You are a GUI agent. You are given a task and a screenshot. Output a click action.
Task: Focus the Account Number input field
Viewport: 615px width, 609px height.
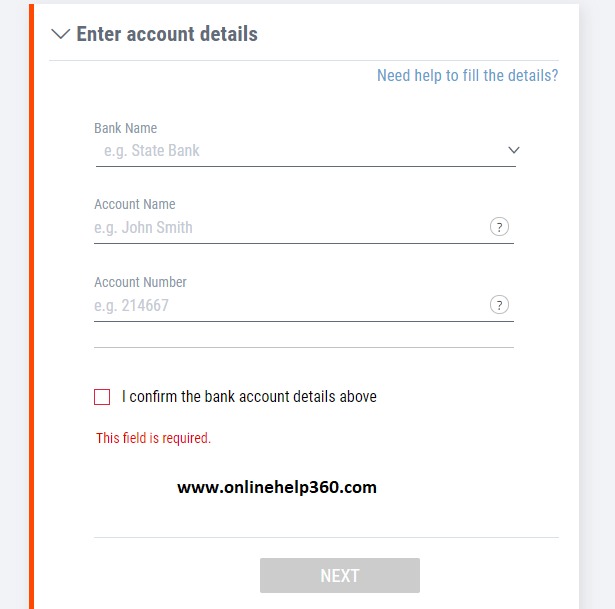point(290,305)
